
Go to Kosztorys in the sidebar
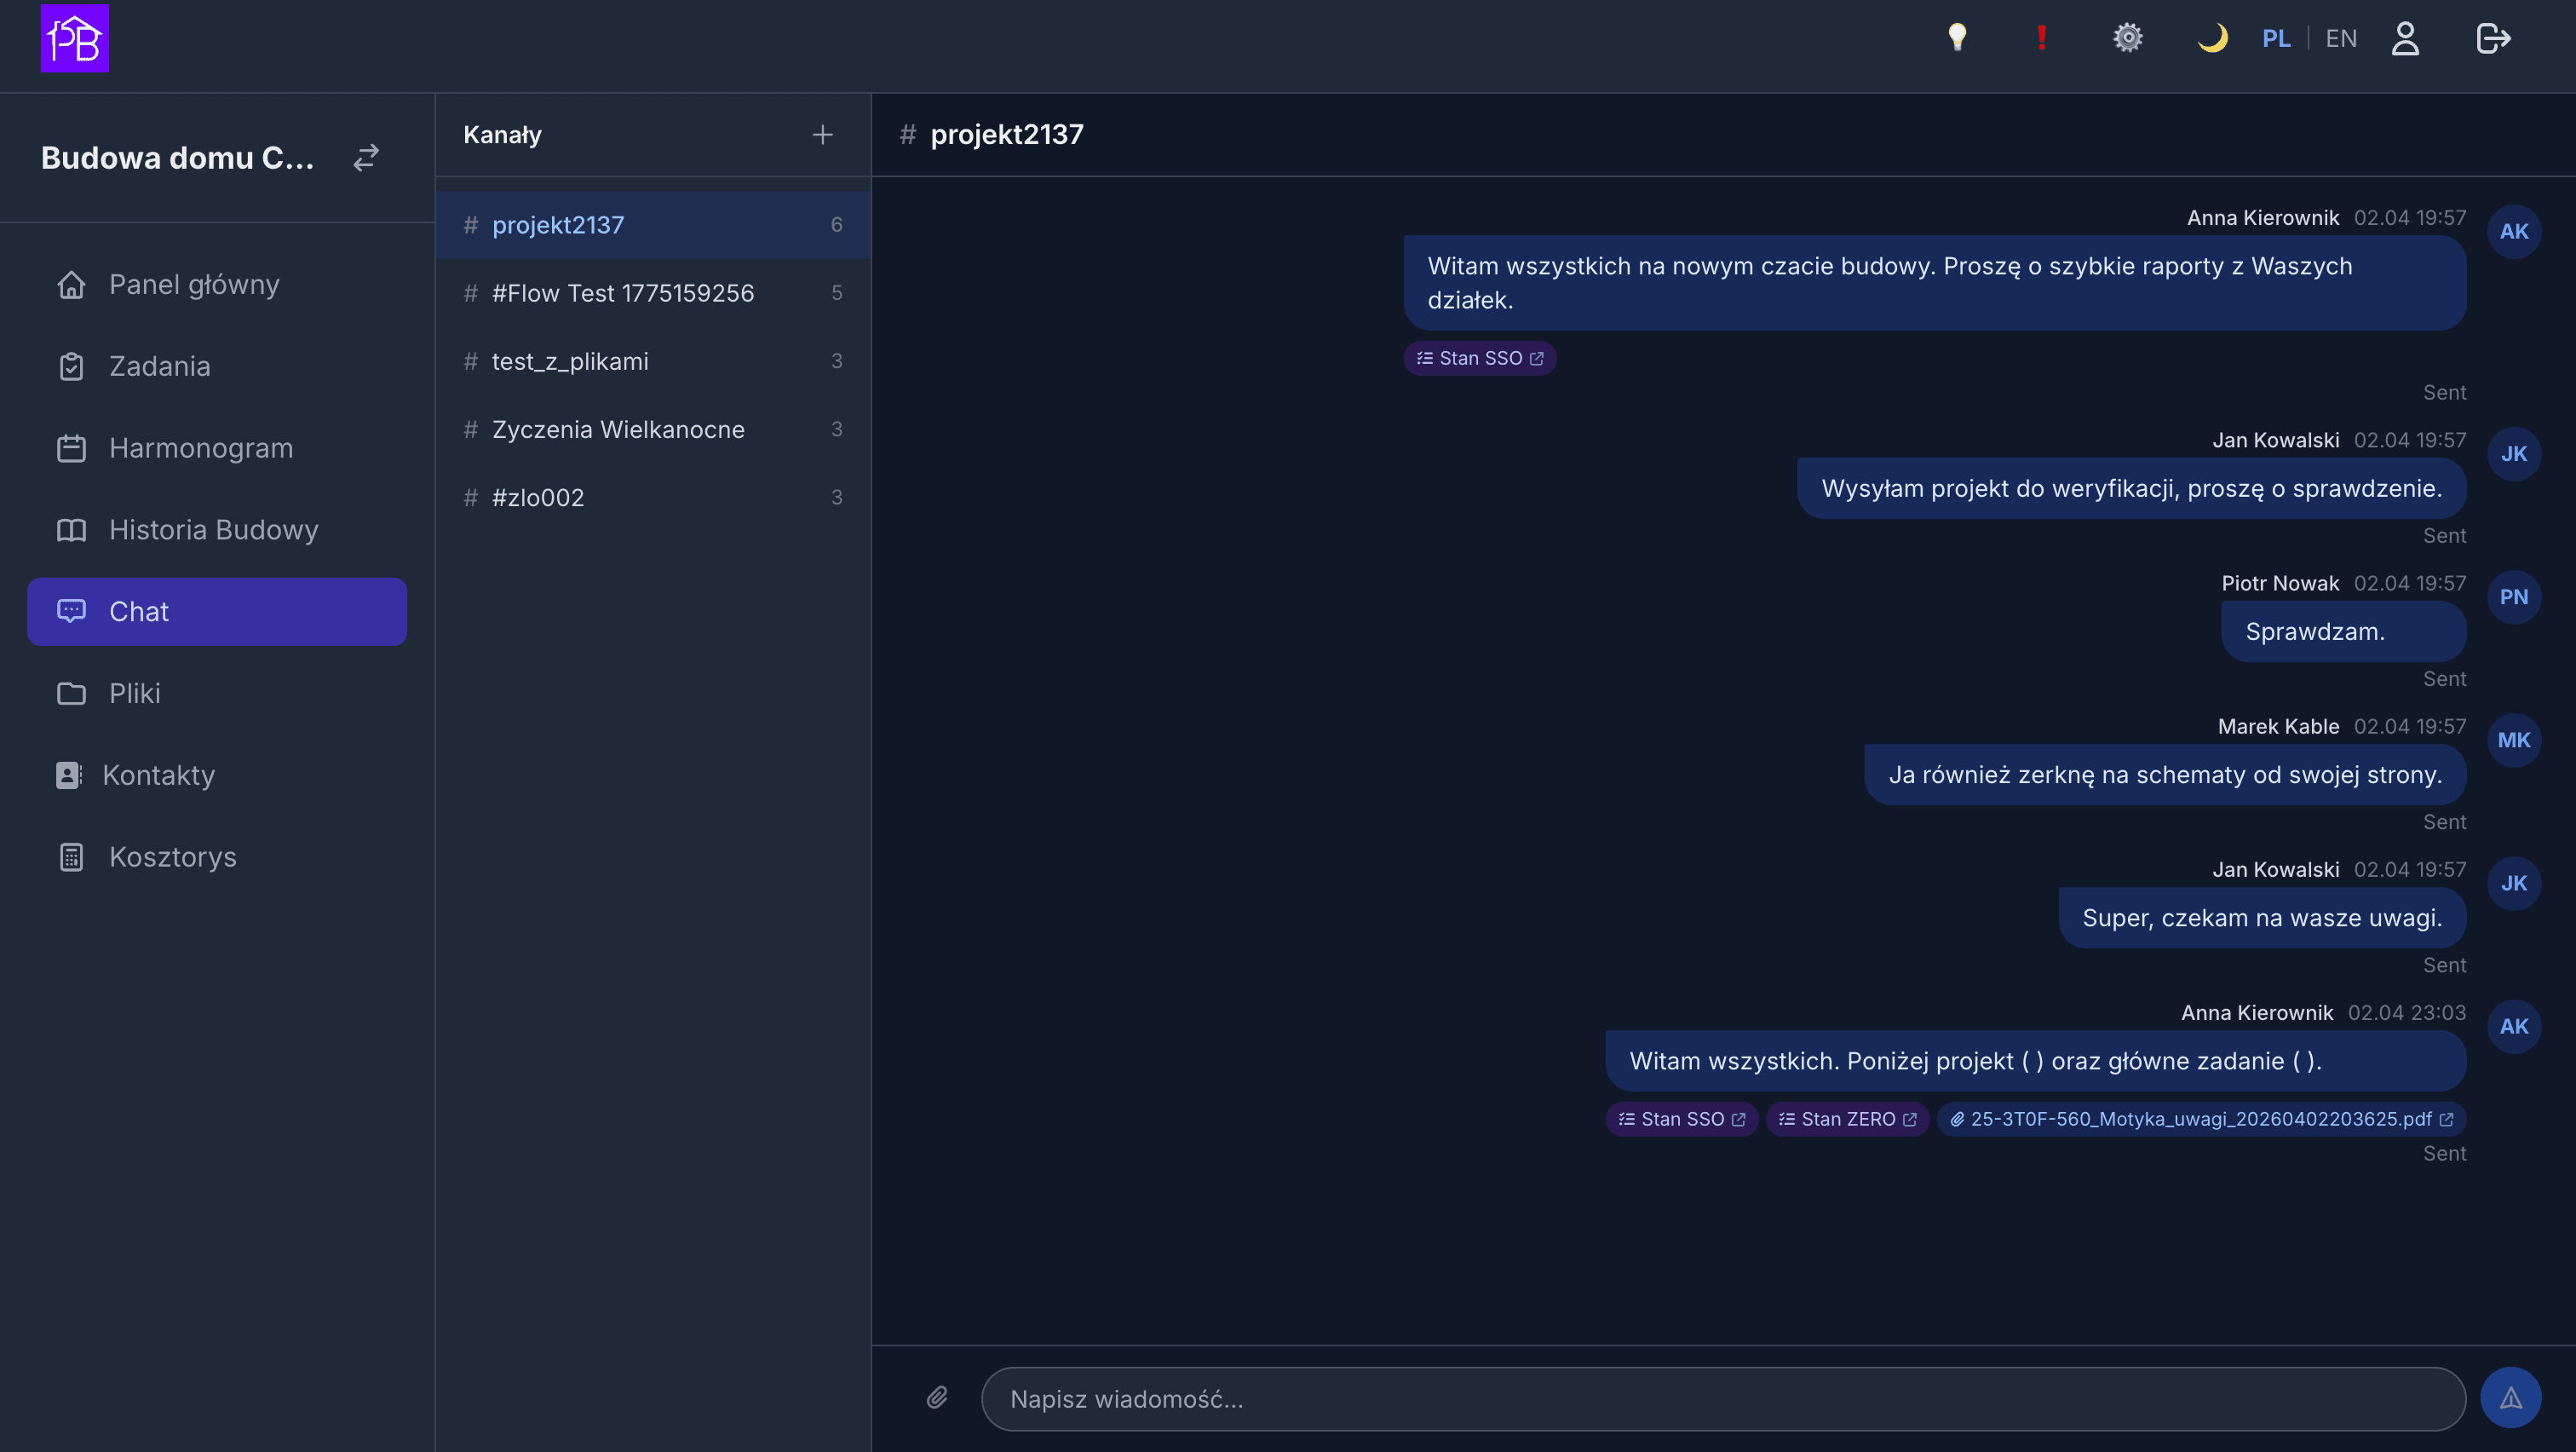tap(172, 857)
